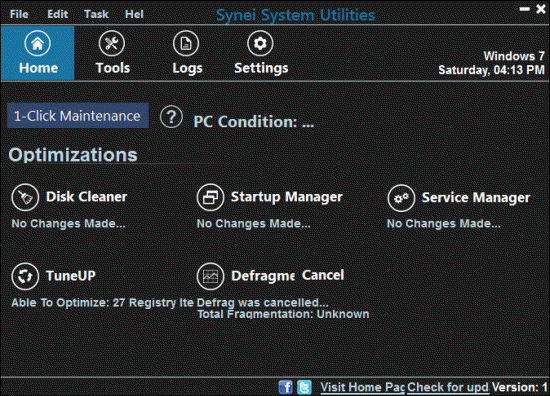Open the Twitter page icon
Image resolution: width=550 pixels, height=396 pixels.
(x=304, y=387)
